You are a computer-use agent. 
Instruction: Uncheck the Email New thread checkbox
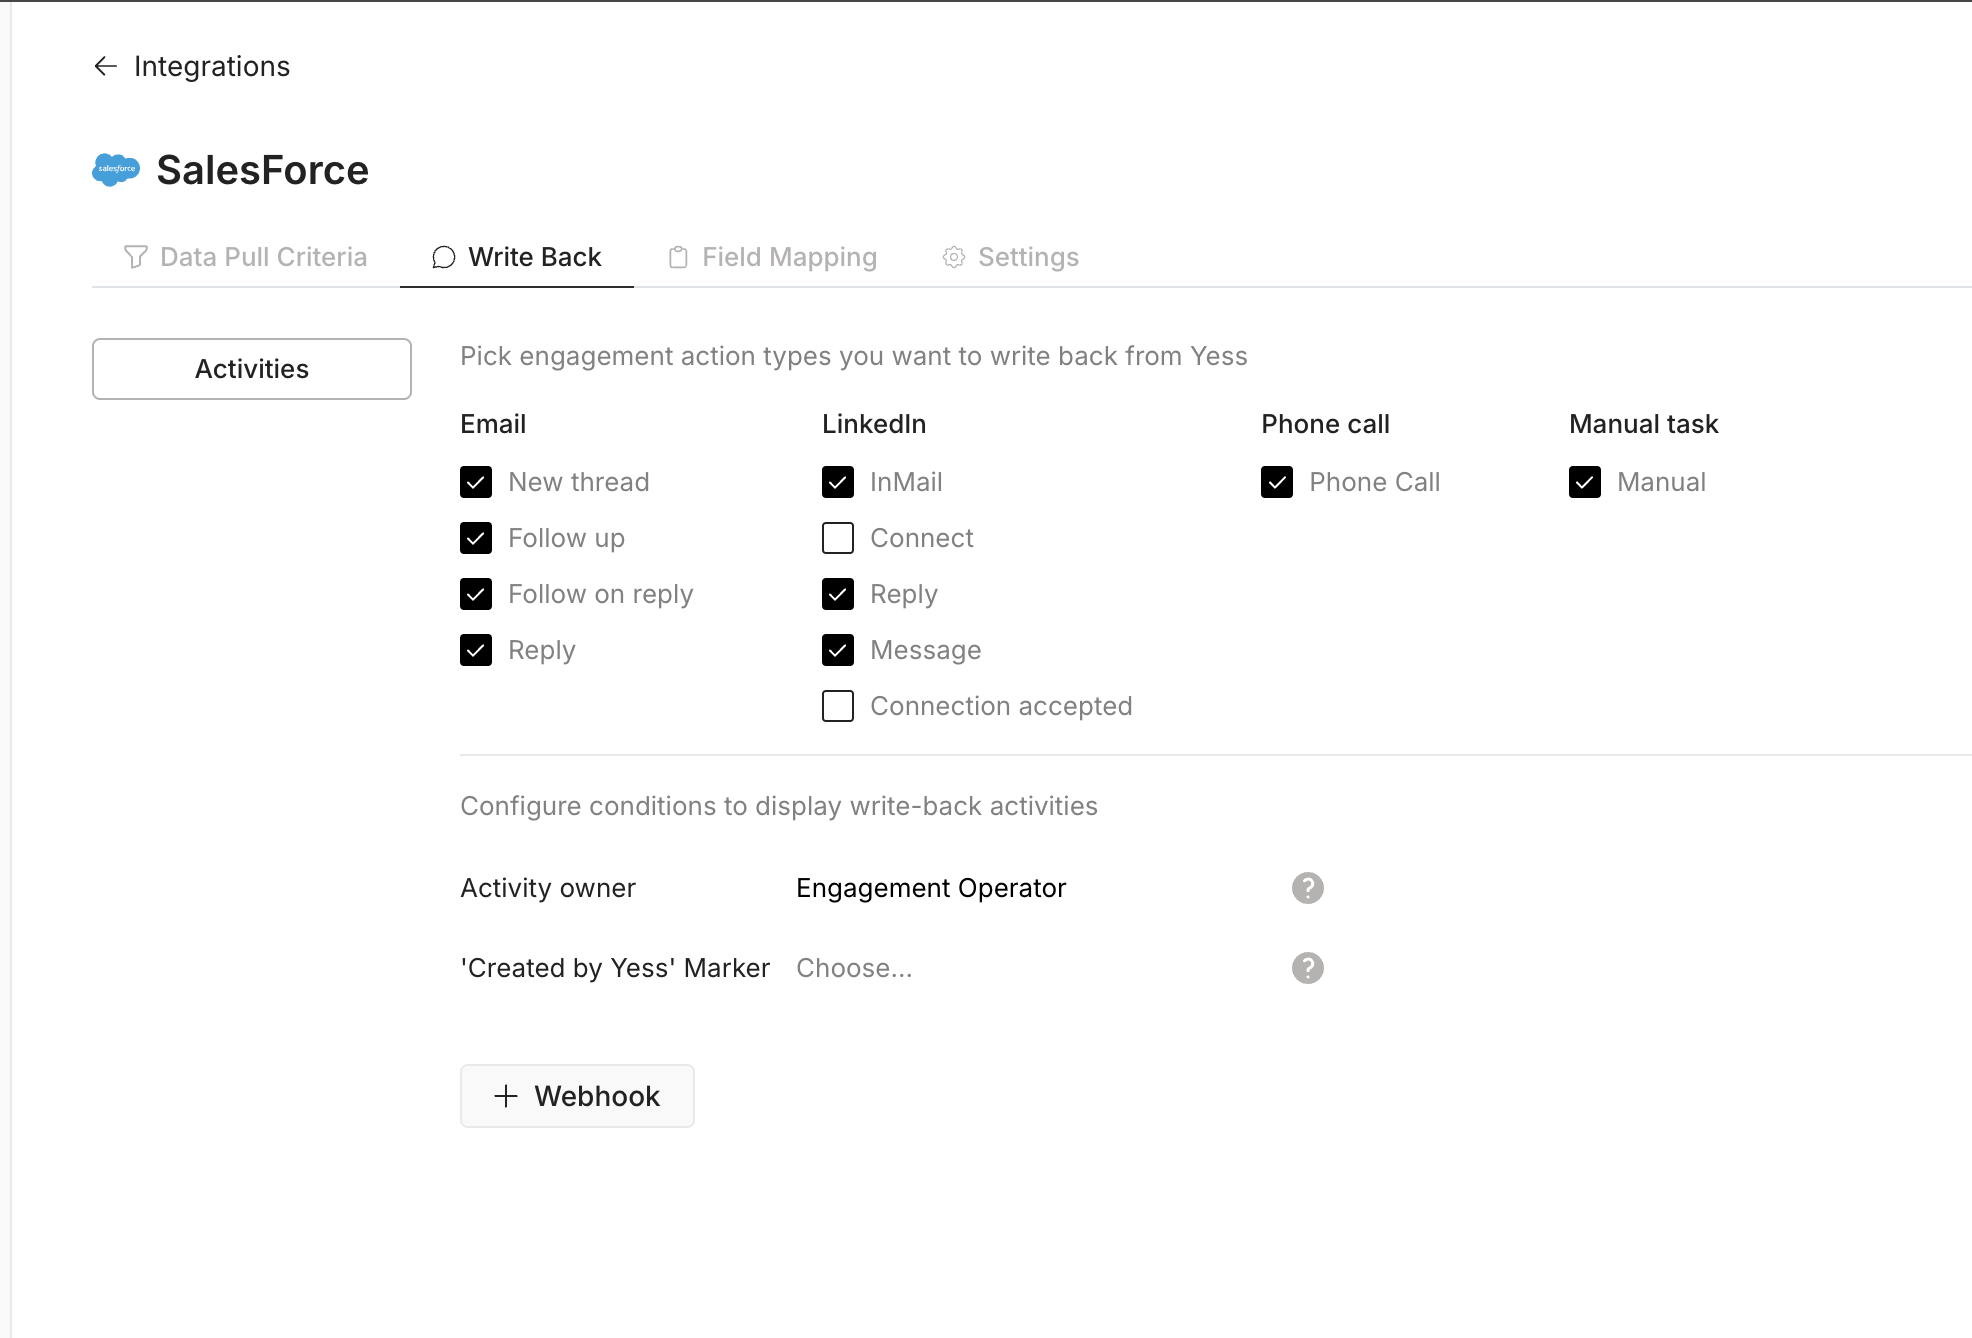pyautogui.click(x=476, y=482)
